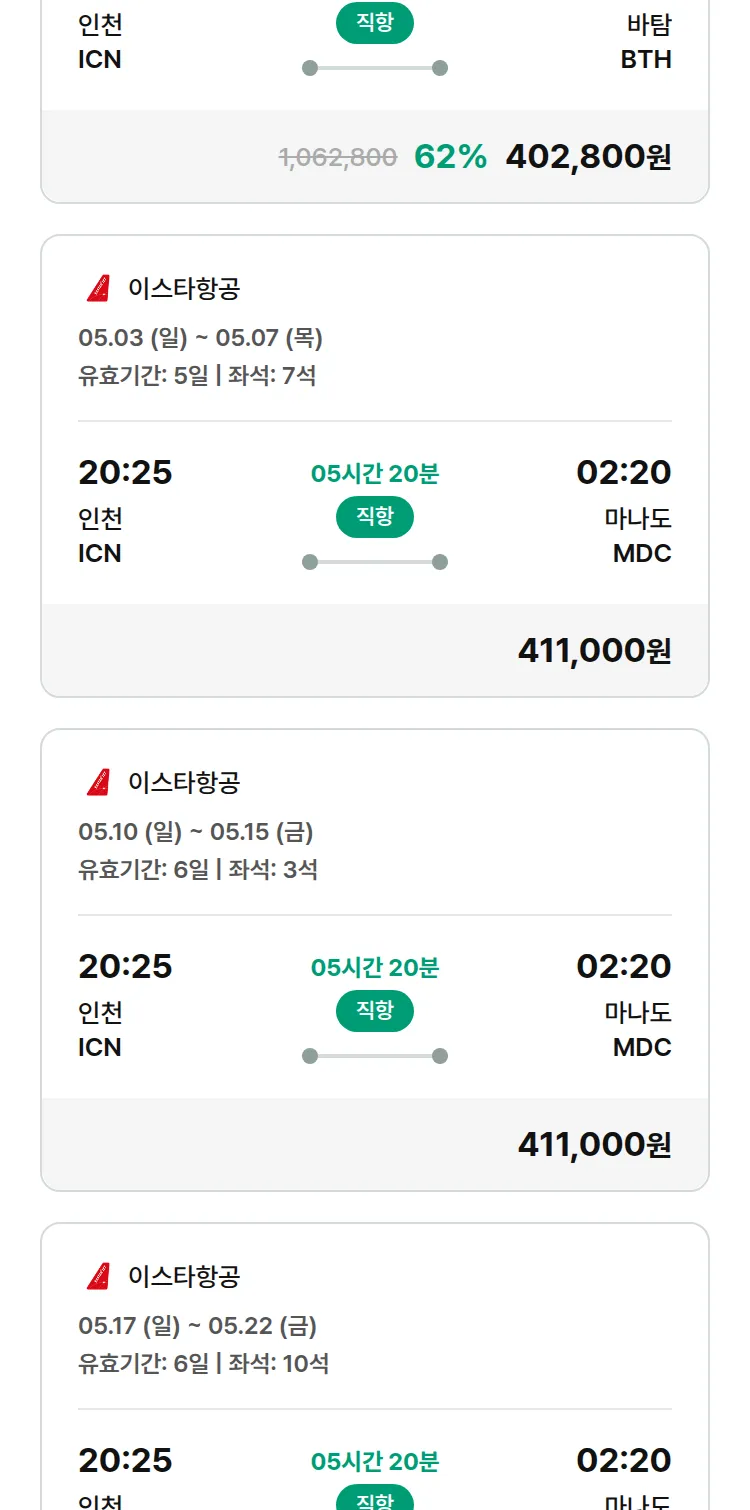This screenshot has height=1510, width=750.
Task: Click route line under 직항 in 05.03 card
Action: pyautogui.click(x=375, y=562)
